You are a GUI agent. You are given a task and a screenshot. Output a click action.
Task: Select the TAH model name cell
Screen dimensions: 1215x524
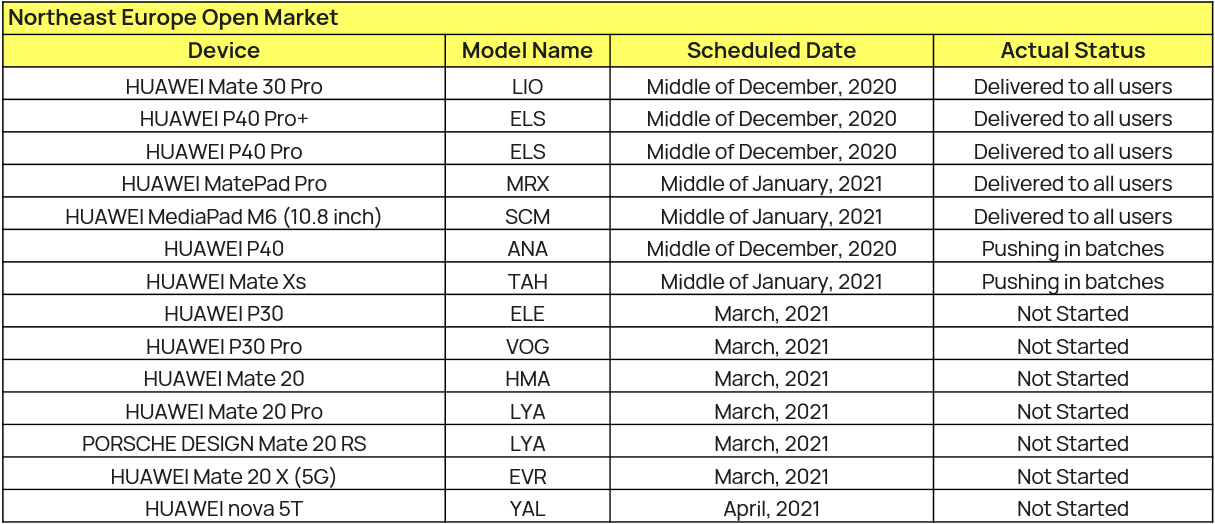(527, 281)
